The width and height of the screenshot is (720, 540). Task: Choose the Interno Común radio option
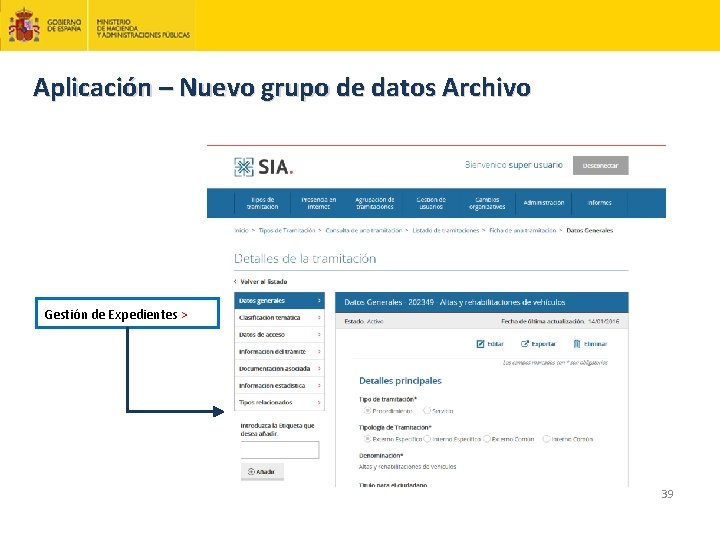(x=546, y=439)
